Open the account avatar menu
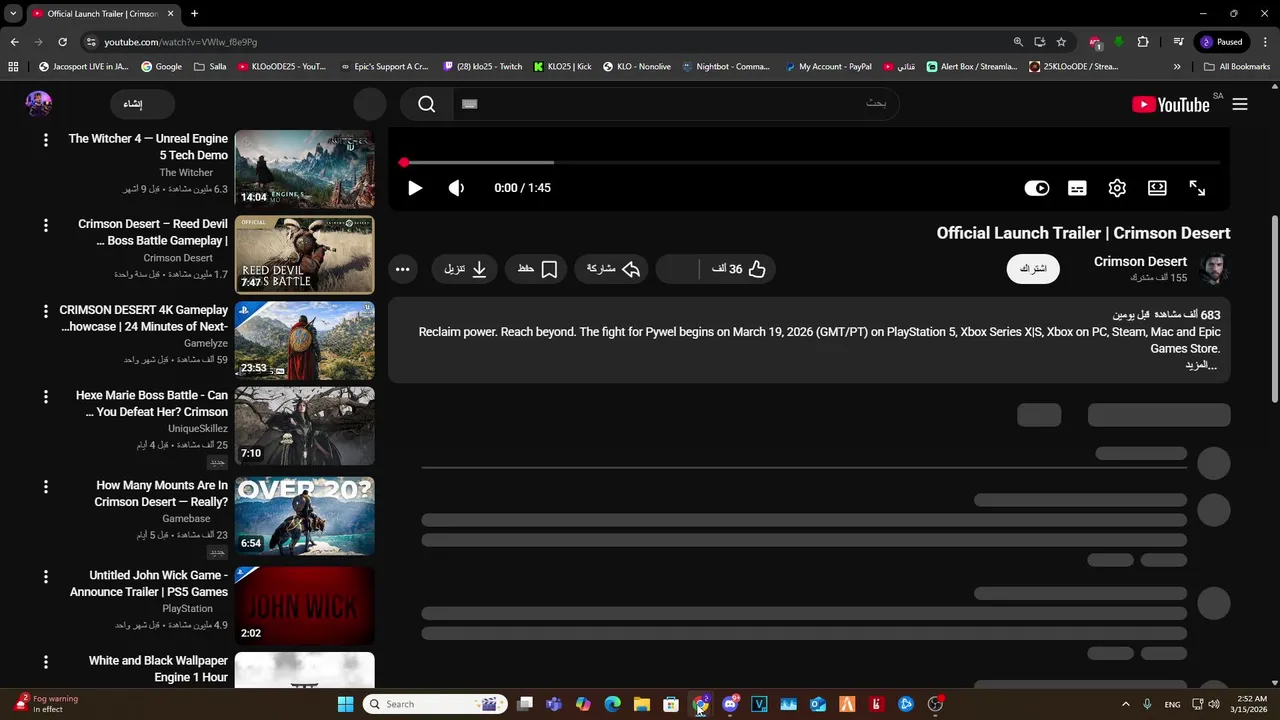Image resolution: width=1280 pixels, height=720 pixels. pos(38,104)
